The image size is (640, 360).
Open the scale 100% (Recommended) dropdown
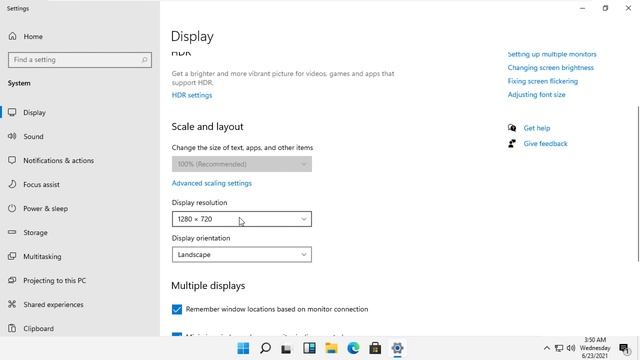(x=242, y=164)
